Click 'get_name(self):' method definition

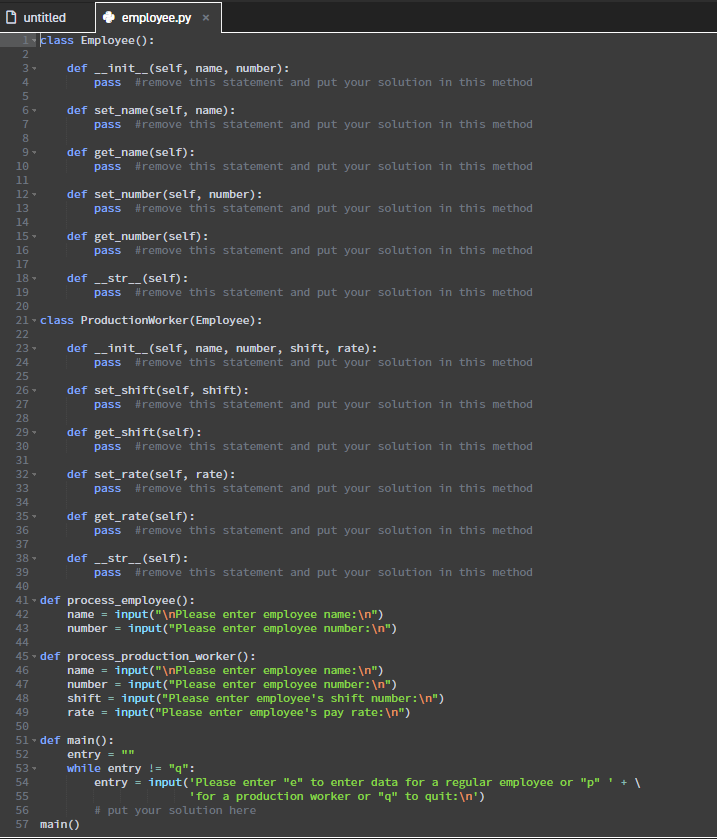point(144,152)
